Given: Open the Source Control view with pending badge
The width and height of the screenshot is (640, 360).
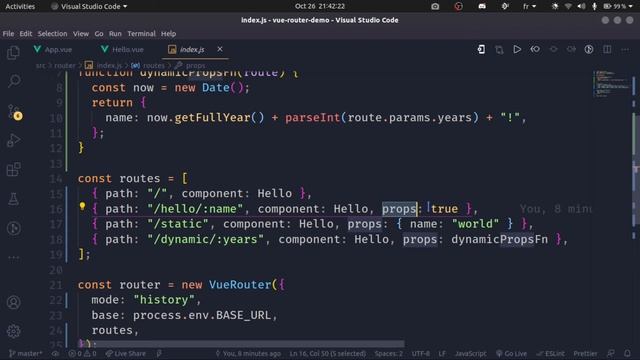Looking at the screenshot, I should 14,112.
